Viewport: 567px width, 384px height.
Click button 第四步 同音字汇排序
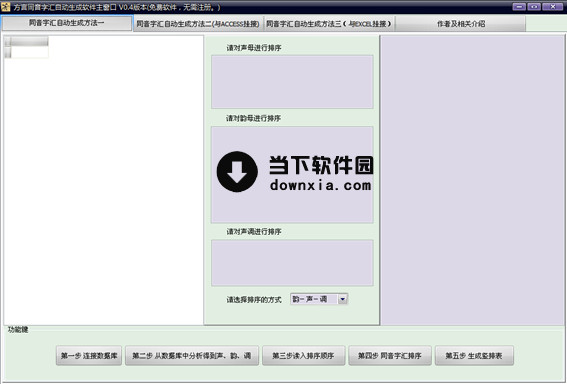click(390, 355)
